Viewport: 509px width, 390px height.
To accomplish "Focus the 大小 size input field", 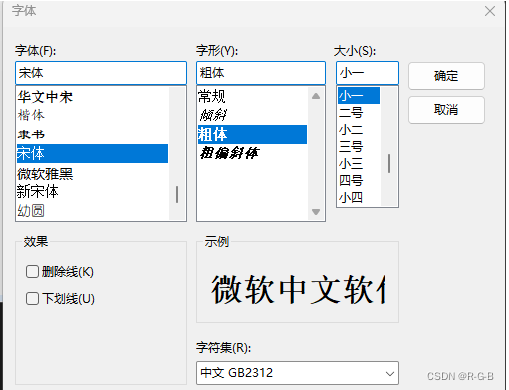I will (x=367, y=73).
